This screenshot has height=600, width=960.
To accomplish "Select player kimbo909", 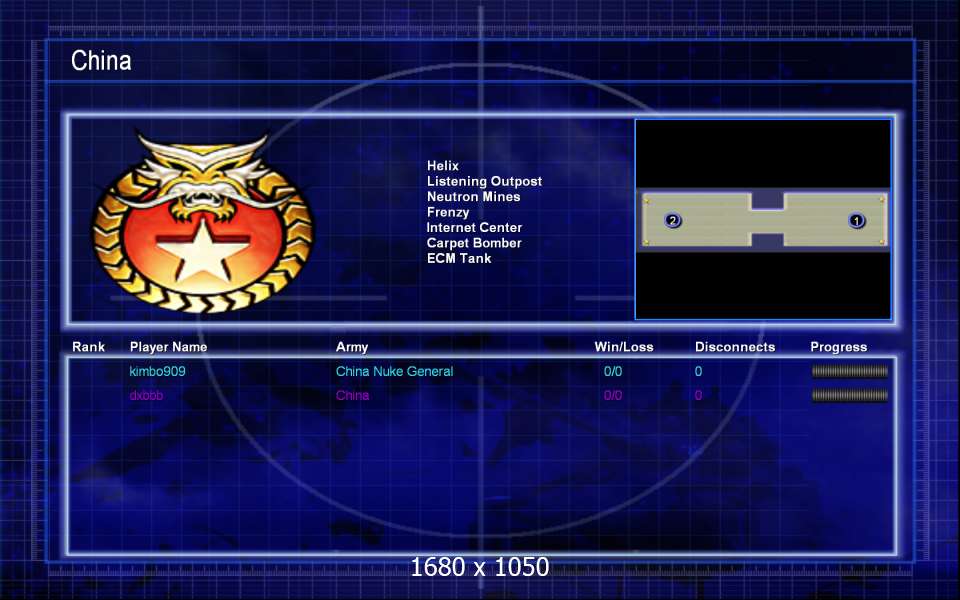I will (x=157, y=371).
